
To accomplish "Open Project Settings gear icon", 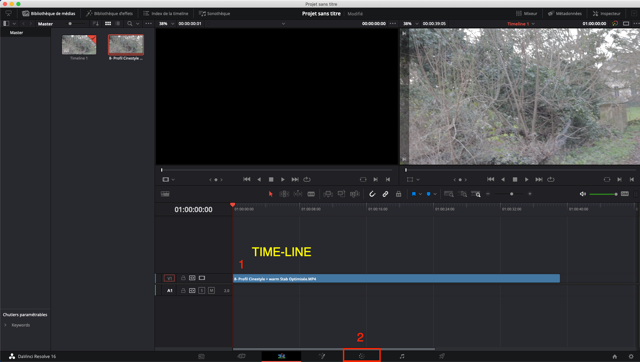I will tap(631, 357).
